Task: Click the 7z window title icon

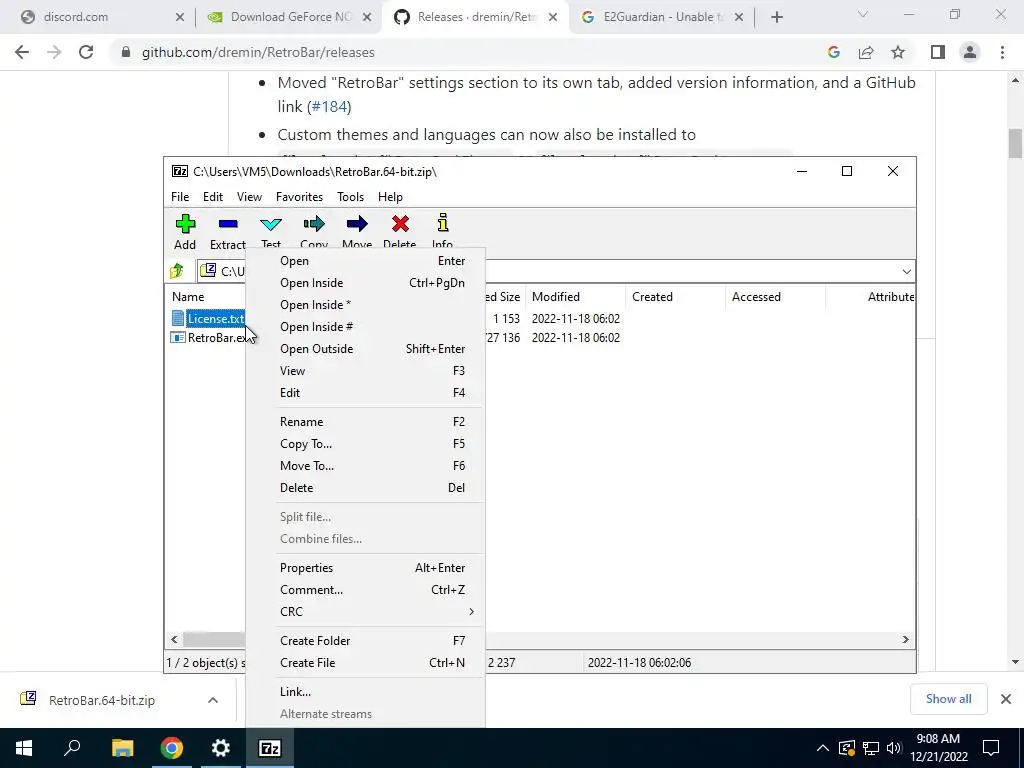Action: [180, 171]
